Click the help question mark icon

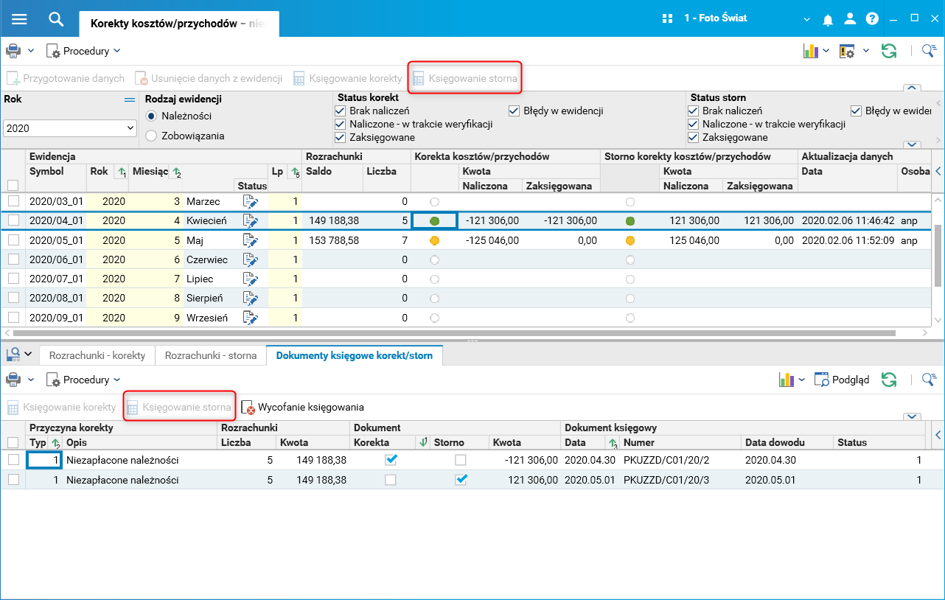click(872, 19)
